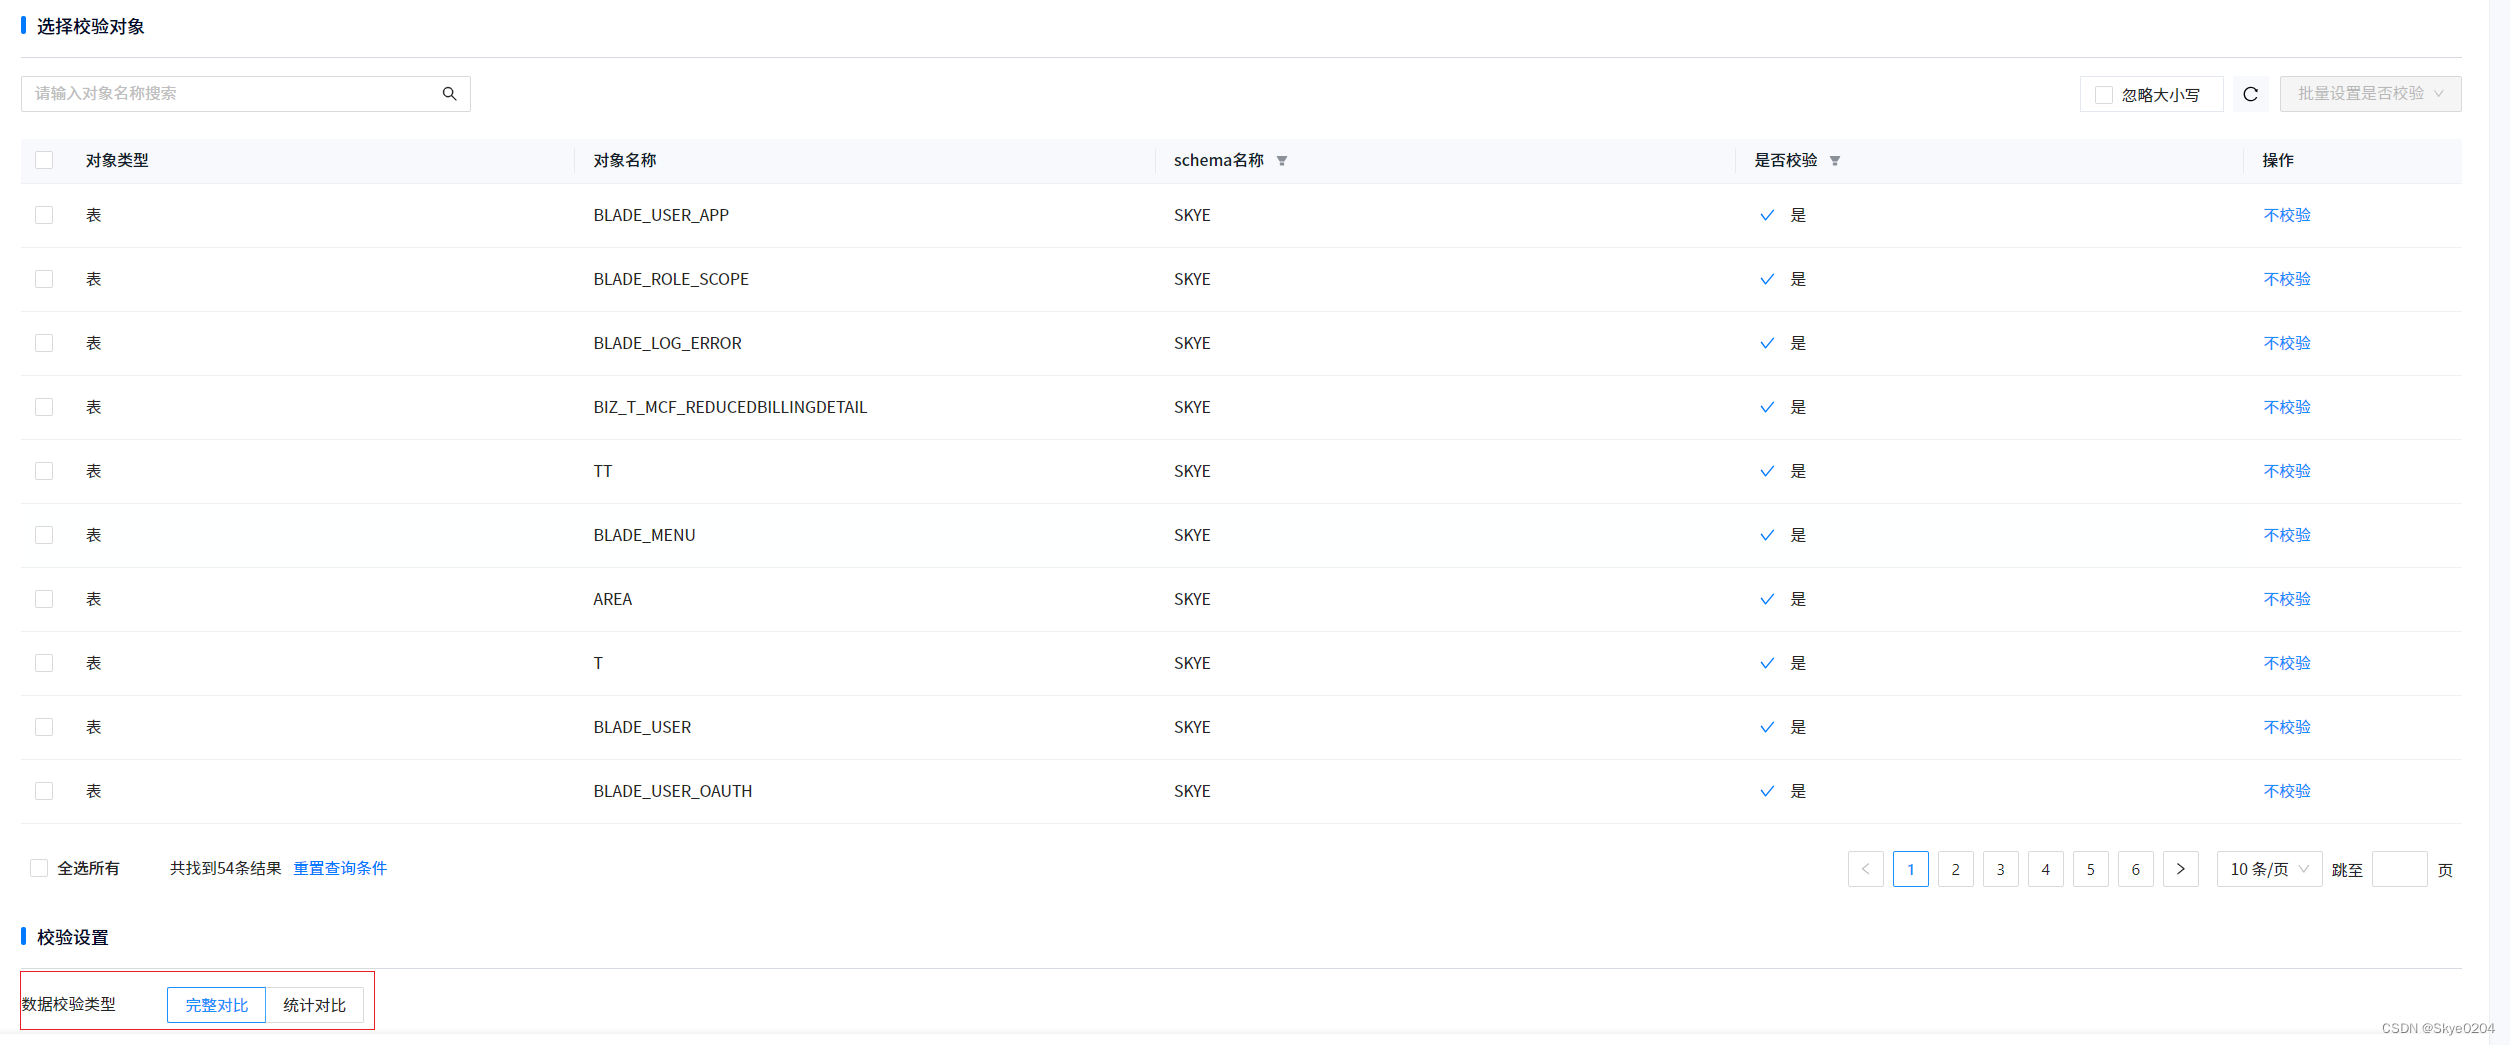Image resolution: width=2510 pixels, height=1045 pixels.
Task: Select the T row checkbox
Action: pyautogui.click(x=44, y=663)
